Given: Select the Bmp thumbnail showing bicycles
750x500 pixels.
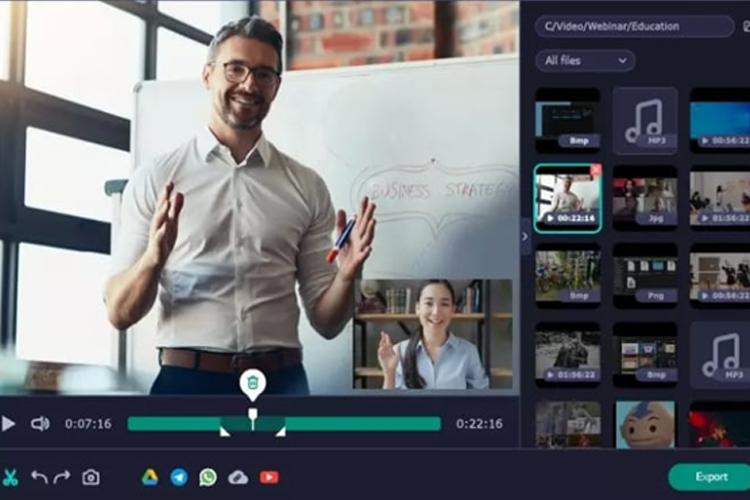Looking at the screenshot, I should [x=568, y=276].
